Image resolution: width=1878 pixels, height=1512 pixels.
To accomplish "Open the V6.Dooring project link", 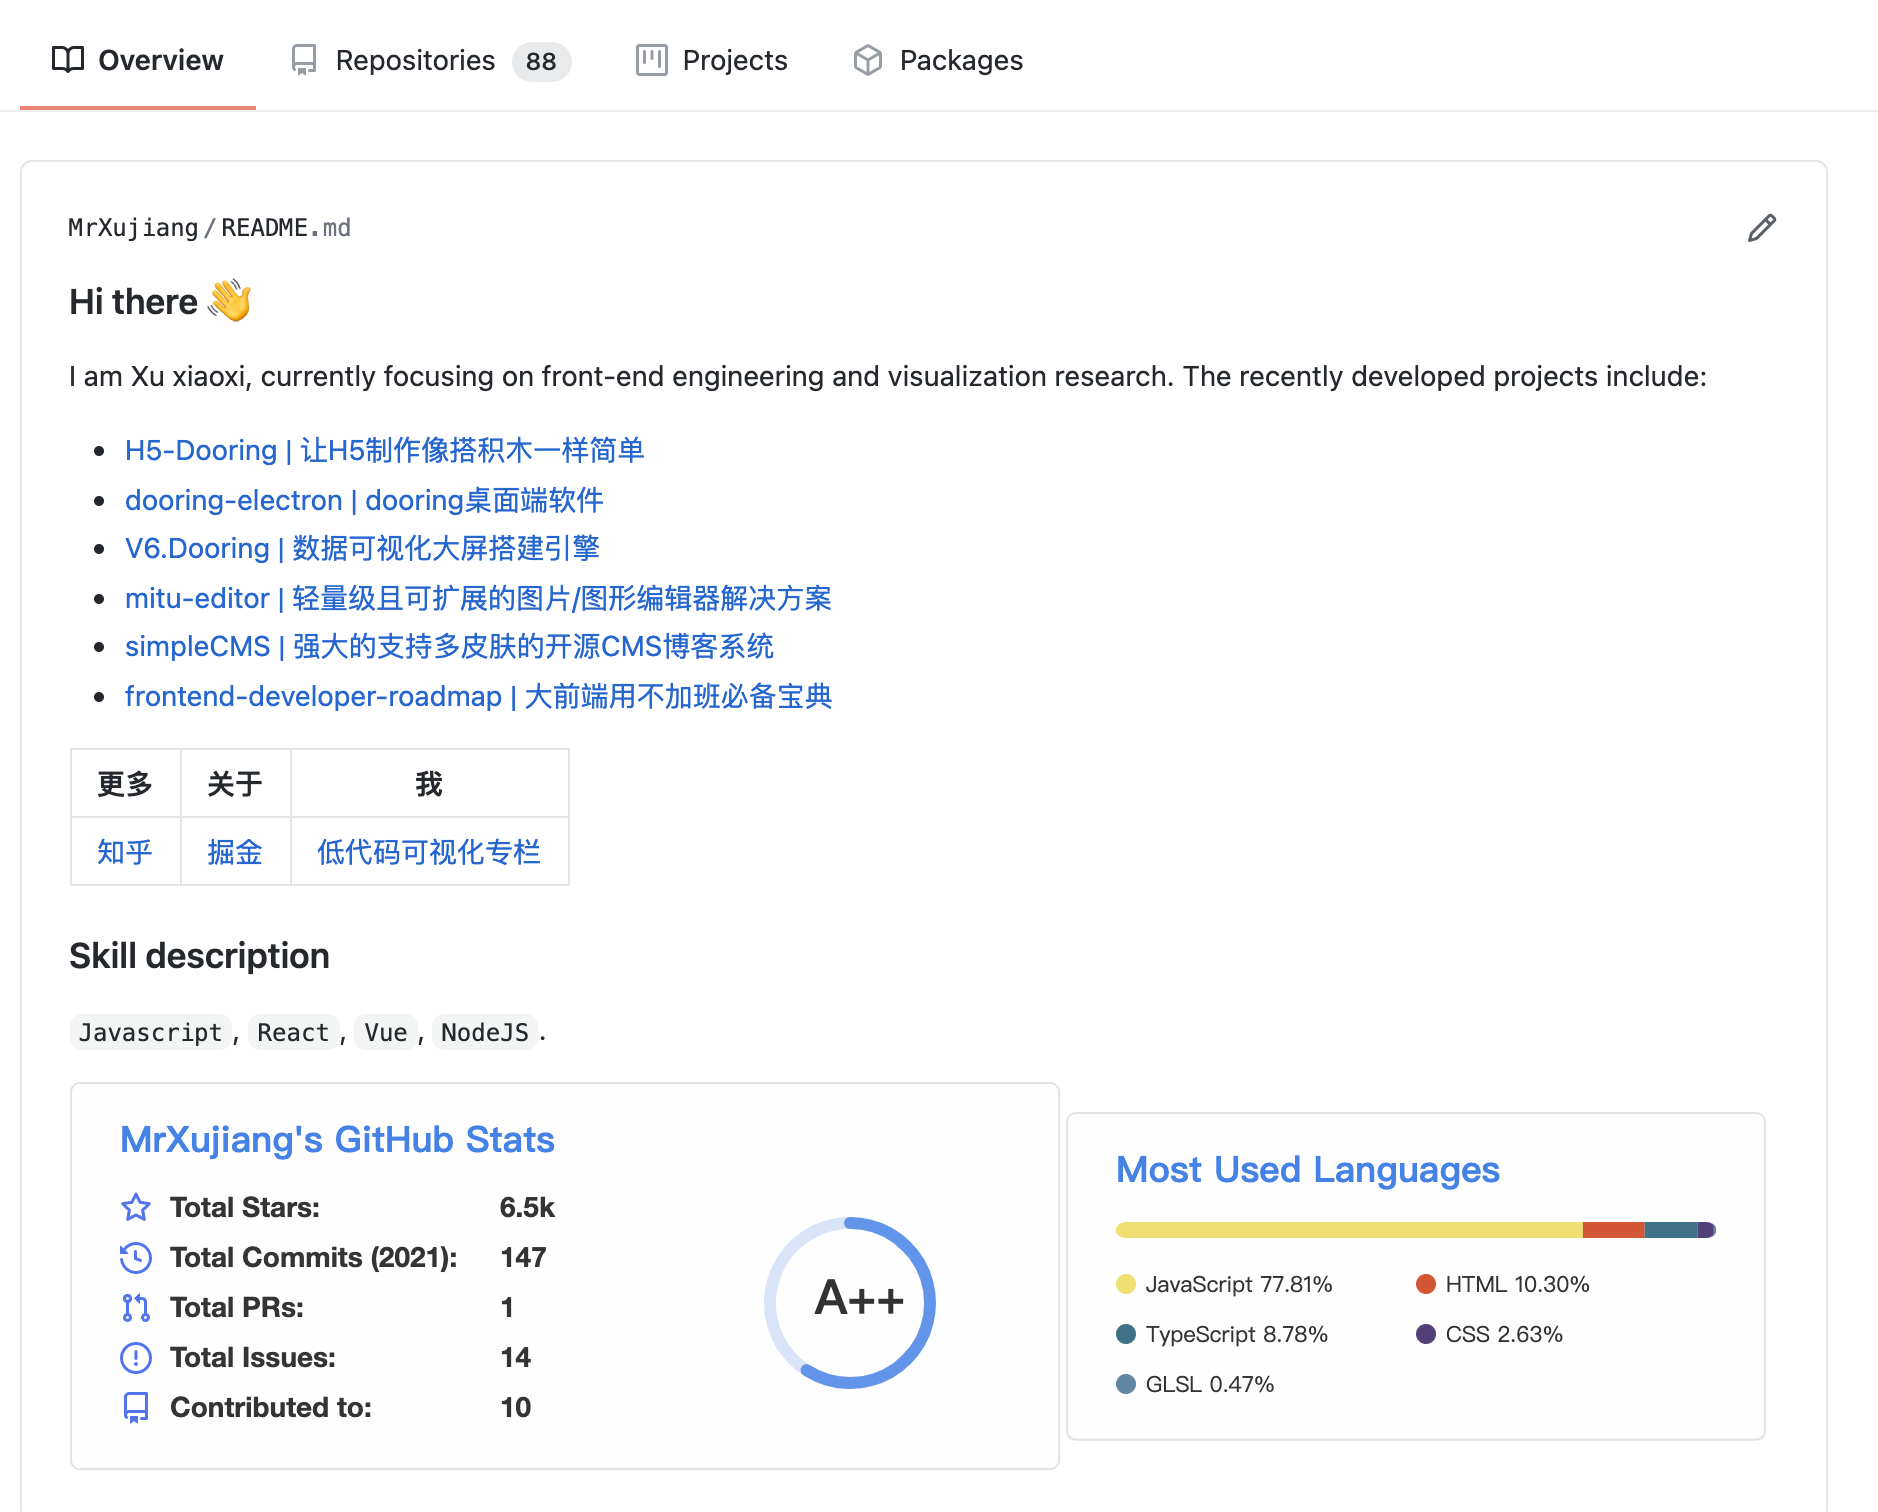I will click(362, 548).
